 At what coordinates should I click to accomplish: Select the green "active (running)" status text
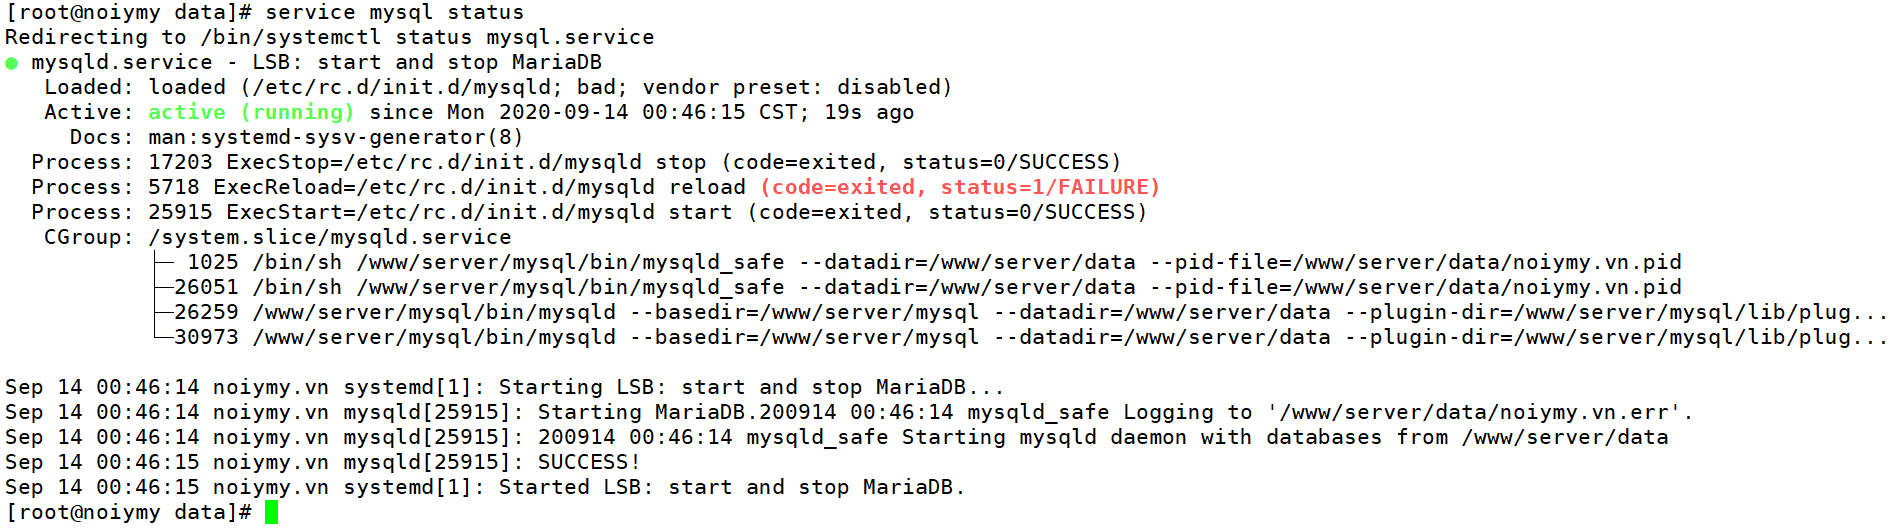[x=250, y=112]
